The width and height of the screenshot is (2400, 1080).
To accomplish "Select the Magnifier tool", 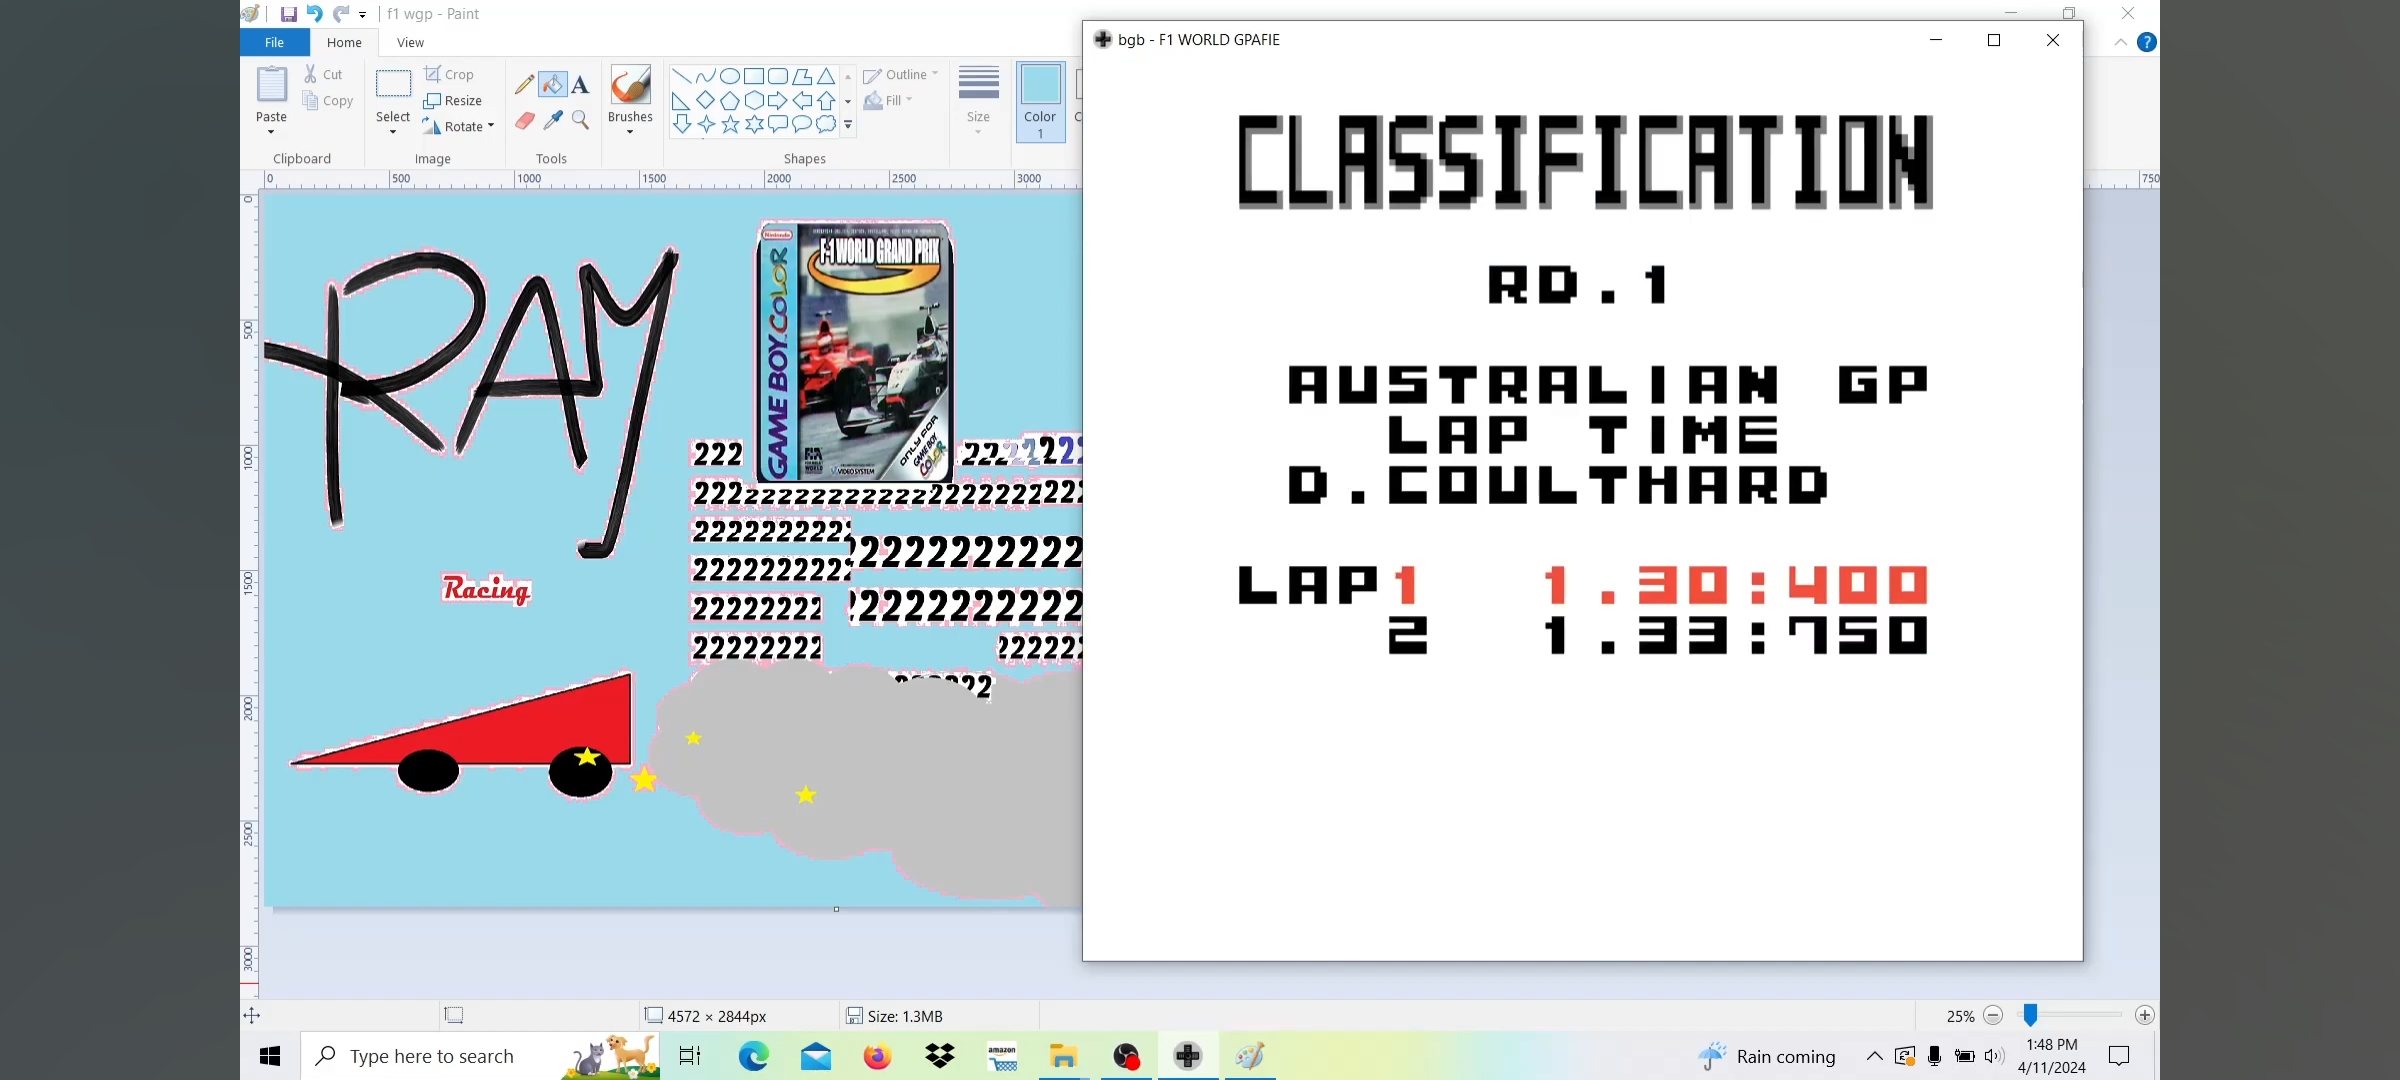I will tap(580, 121).
